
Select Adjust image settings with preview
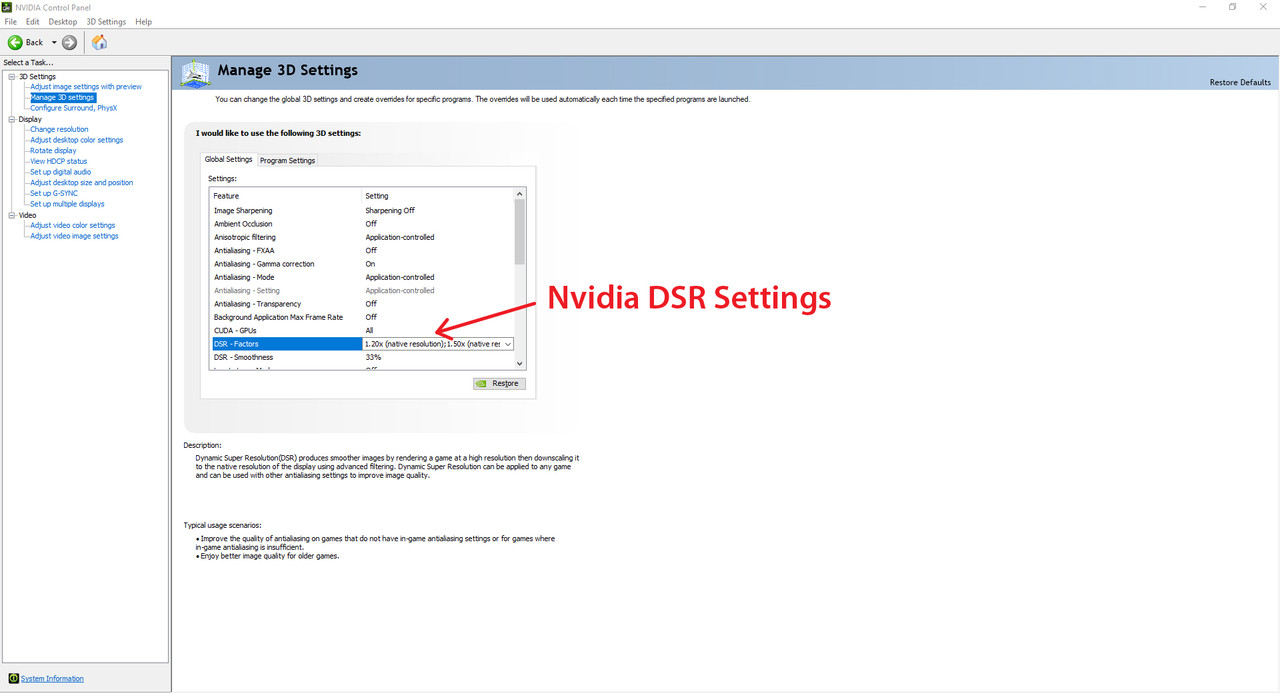86,87
